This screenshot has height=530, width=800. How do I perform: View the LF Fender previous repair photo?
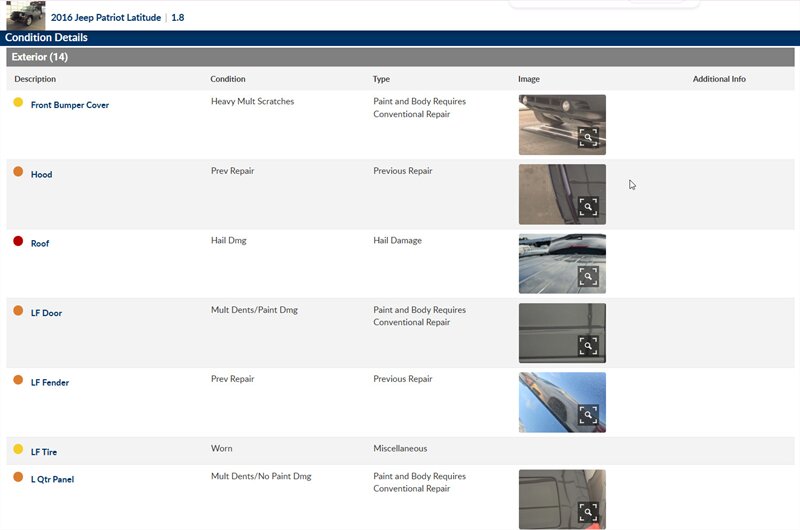(x=562, y=402)
